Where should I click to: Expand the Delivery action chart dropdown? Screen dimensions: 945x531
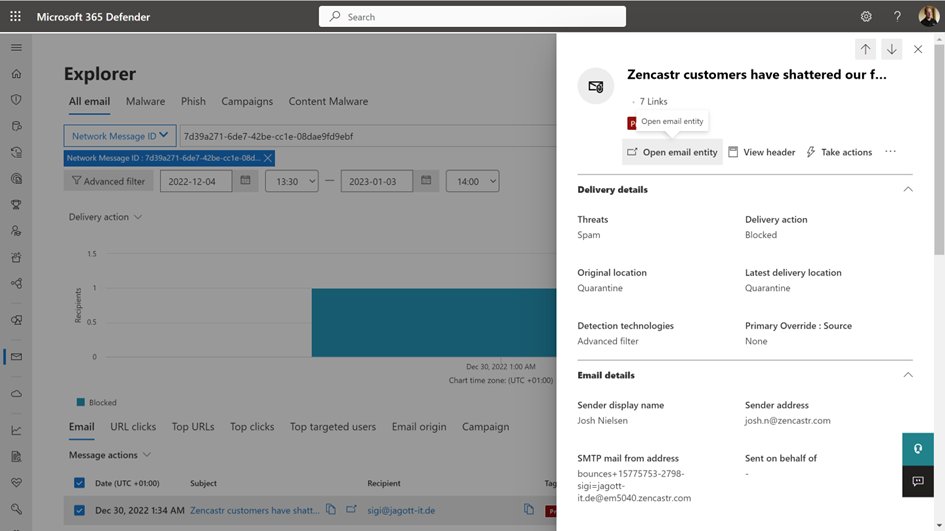pos(105,216)
